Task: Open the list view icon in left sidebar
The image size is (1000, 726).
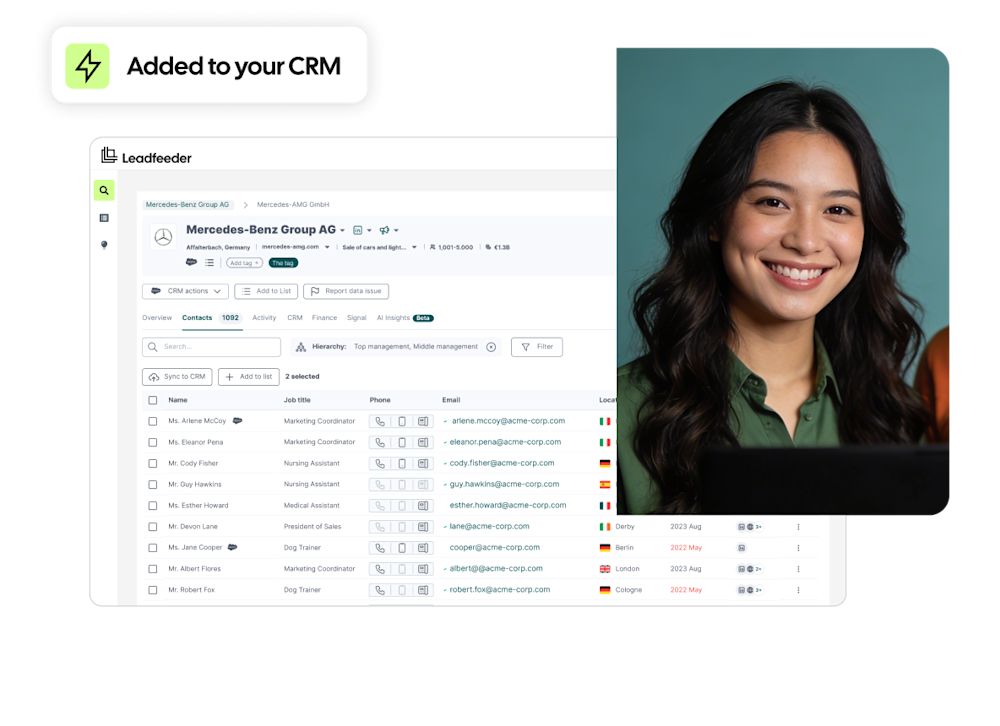Action: (104, 218)
